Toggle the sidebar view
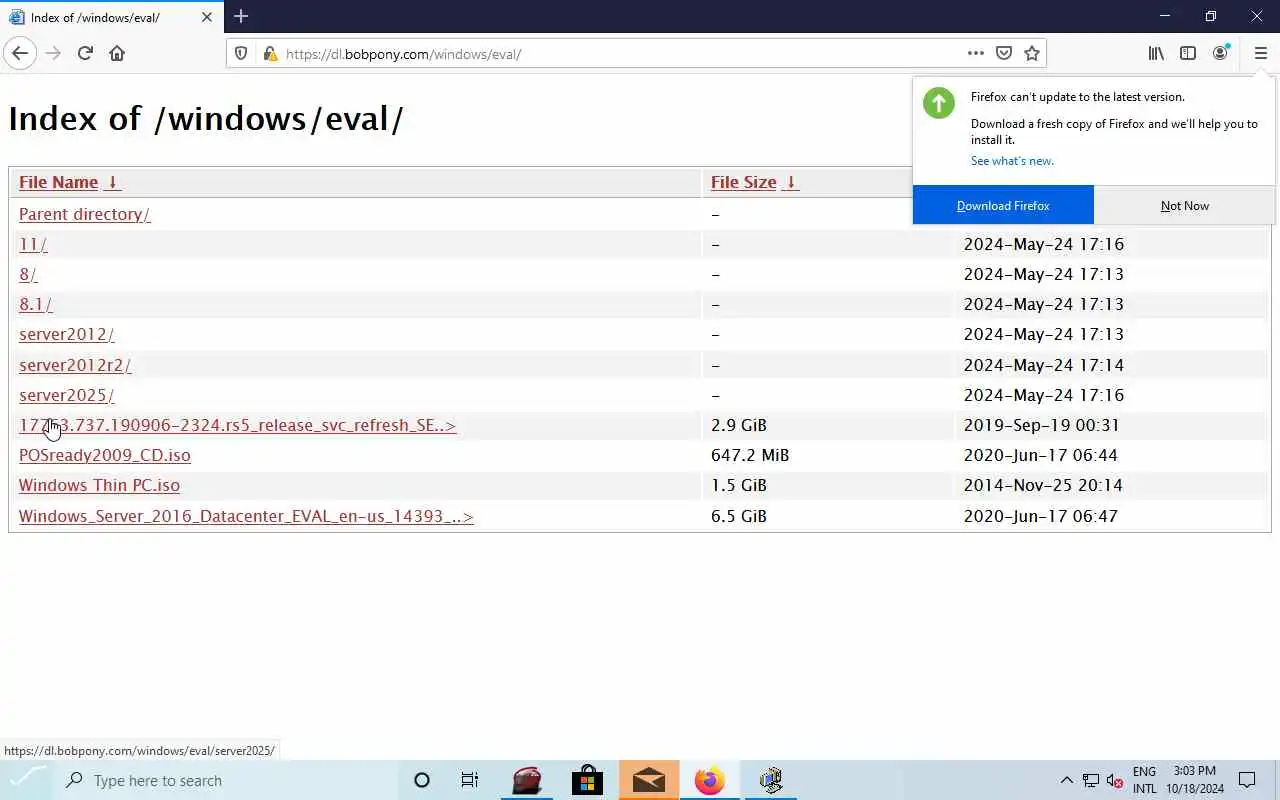 [1188, 53]
